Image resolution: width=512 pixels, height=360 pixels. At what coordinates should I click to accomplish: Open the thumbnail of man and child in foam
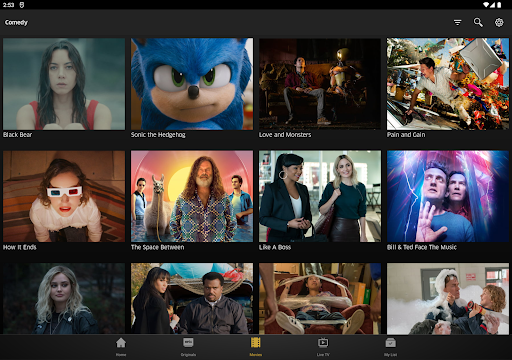(448, 299)
